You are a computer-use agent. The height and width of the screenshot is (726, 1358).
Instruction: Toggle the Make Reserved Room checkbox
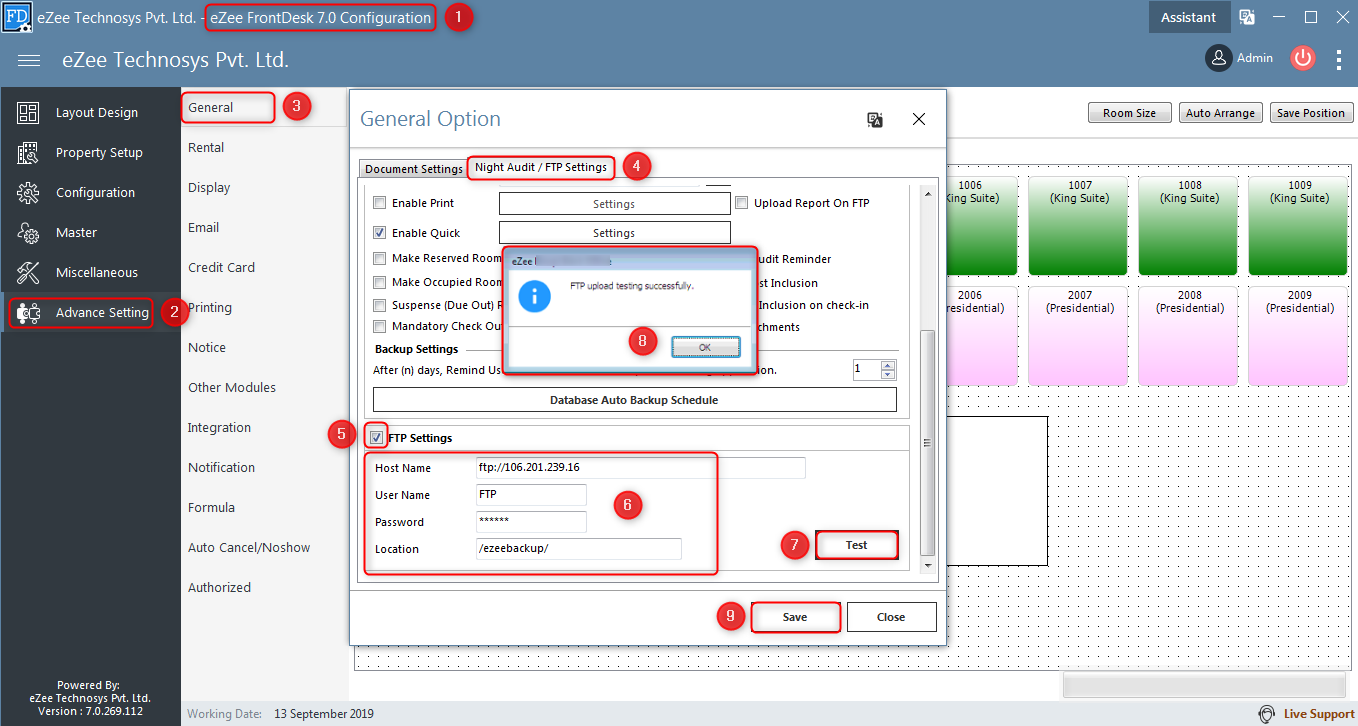[379, 259]
